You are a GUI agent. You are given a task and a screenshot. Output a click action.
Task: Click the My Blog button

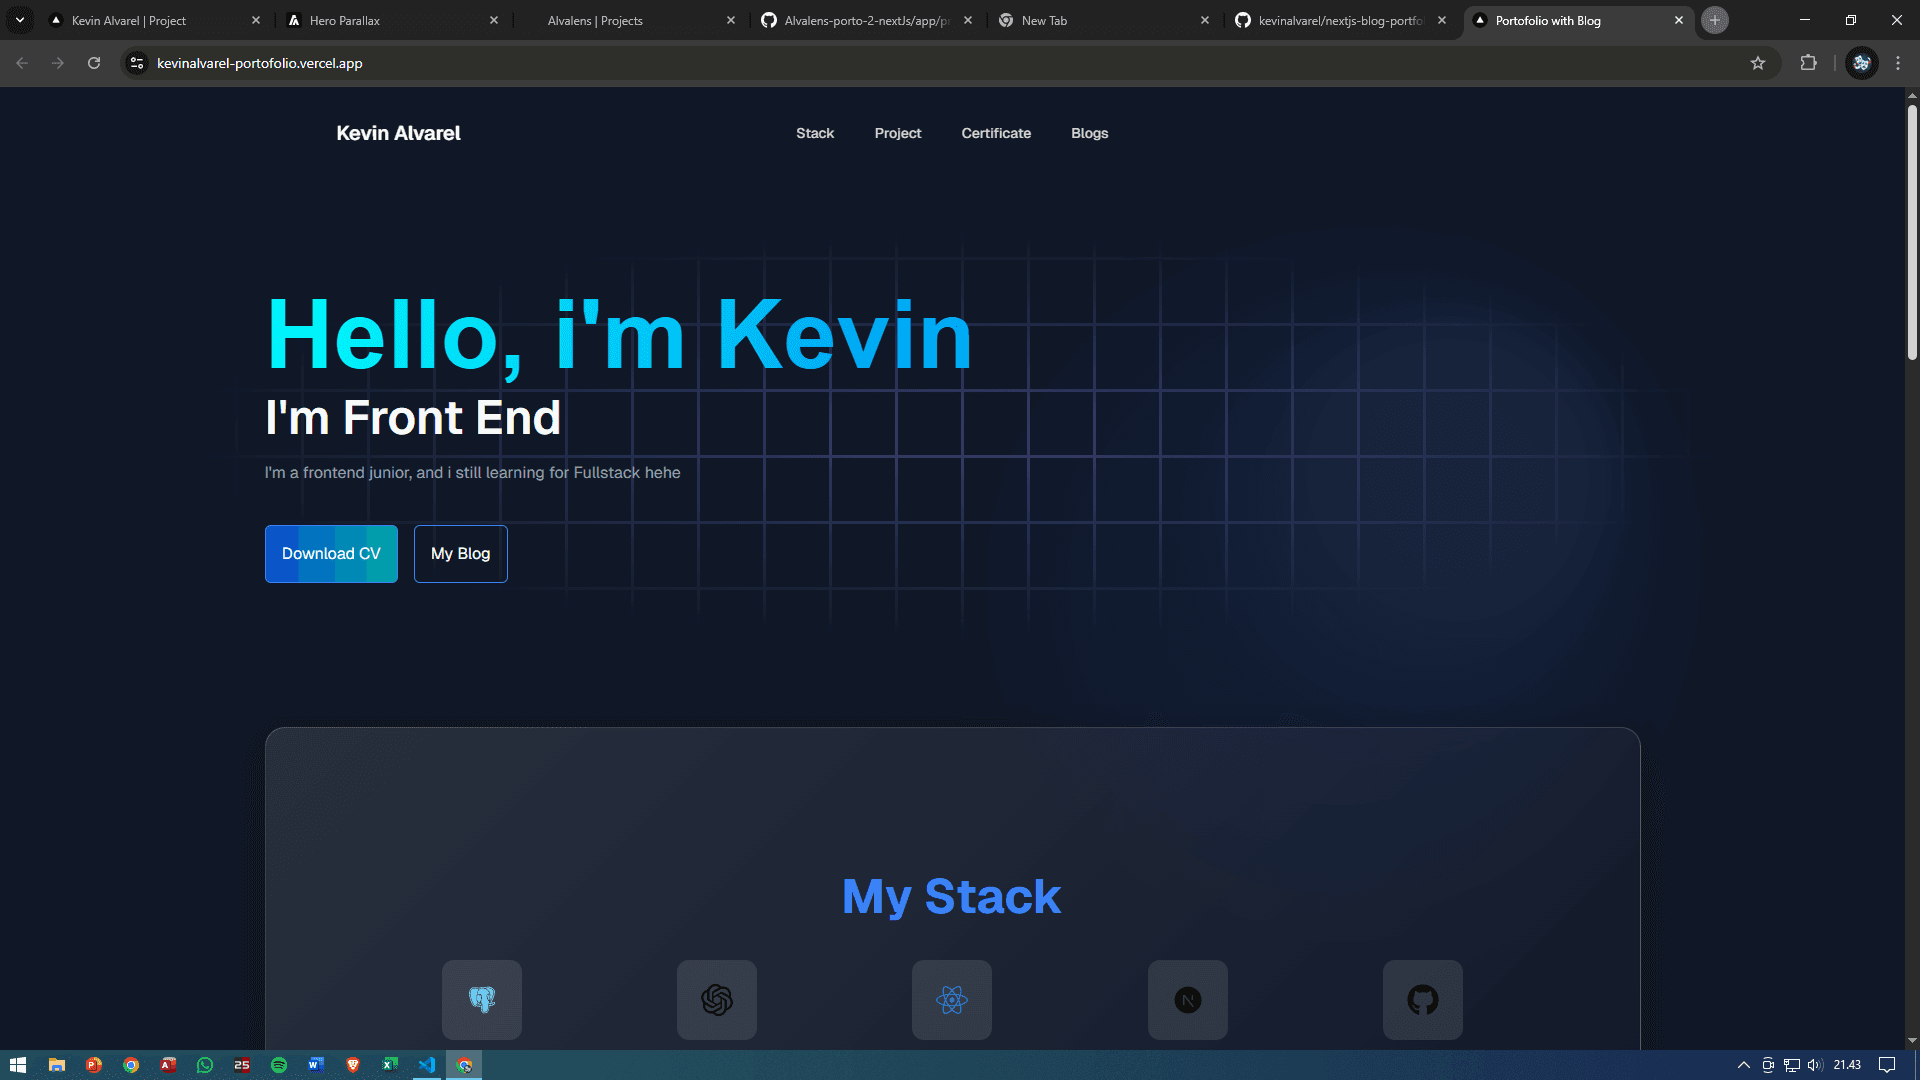460,553
